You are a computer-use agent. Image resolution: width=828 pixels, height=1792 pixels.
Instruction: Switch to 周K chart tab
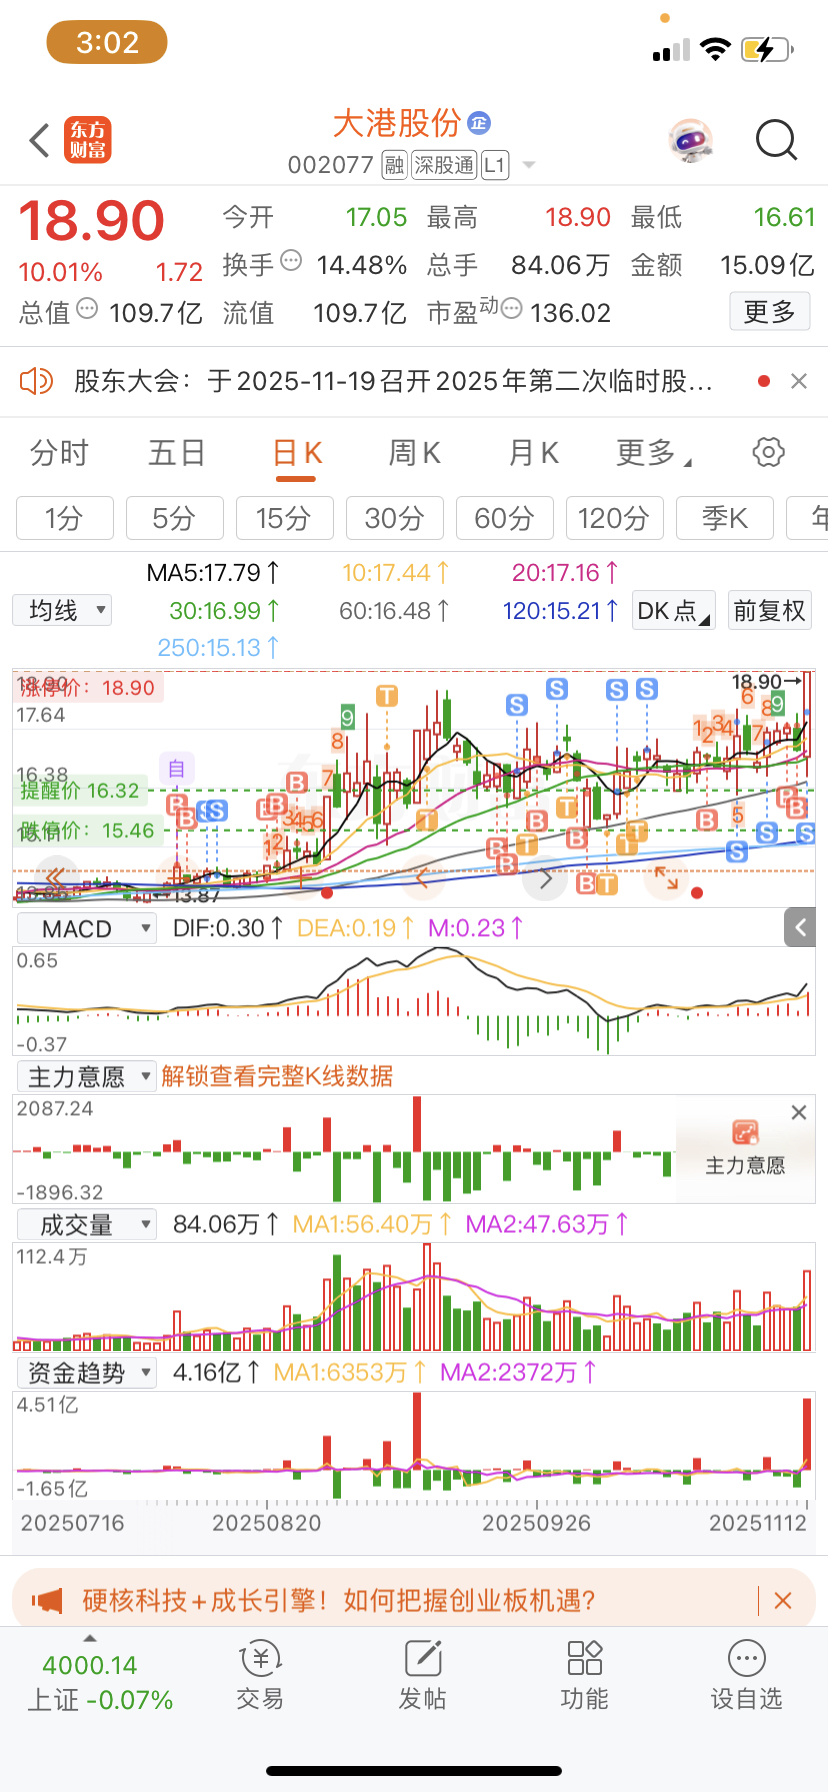click(x=415, y=453)
